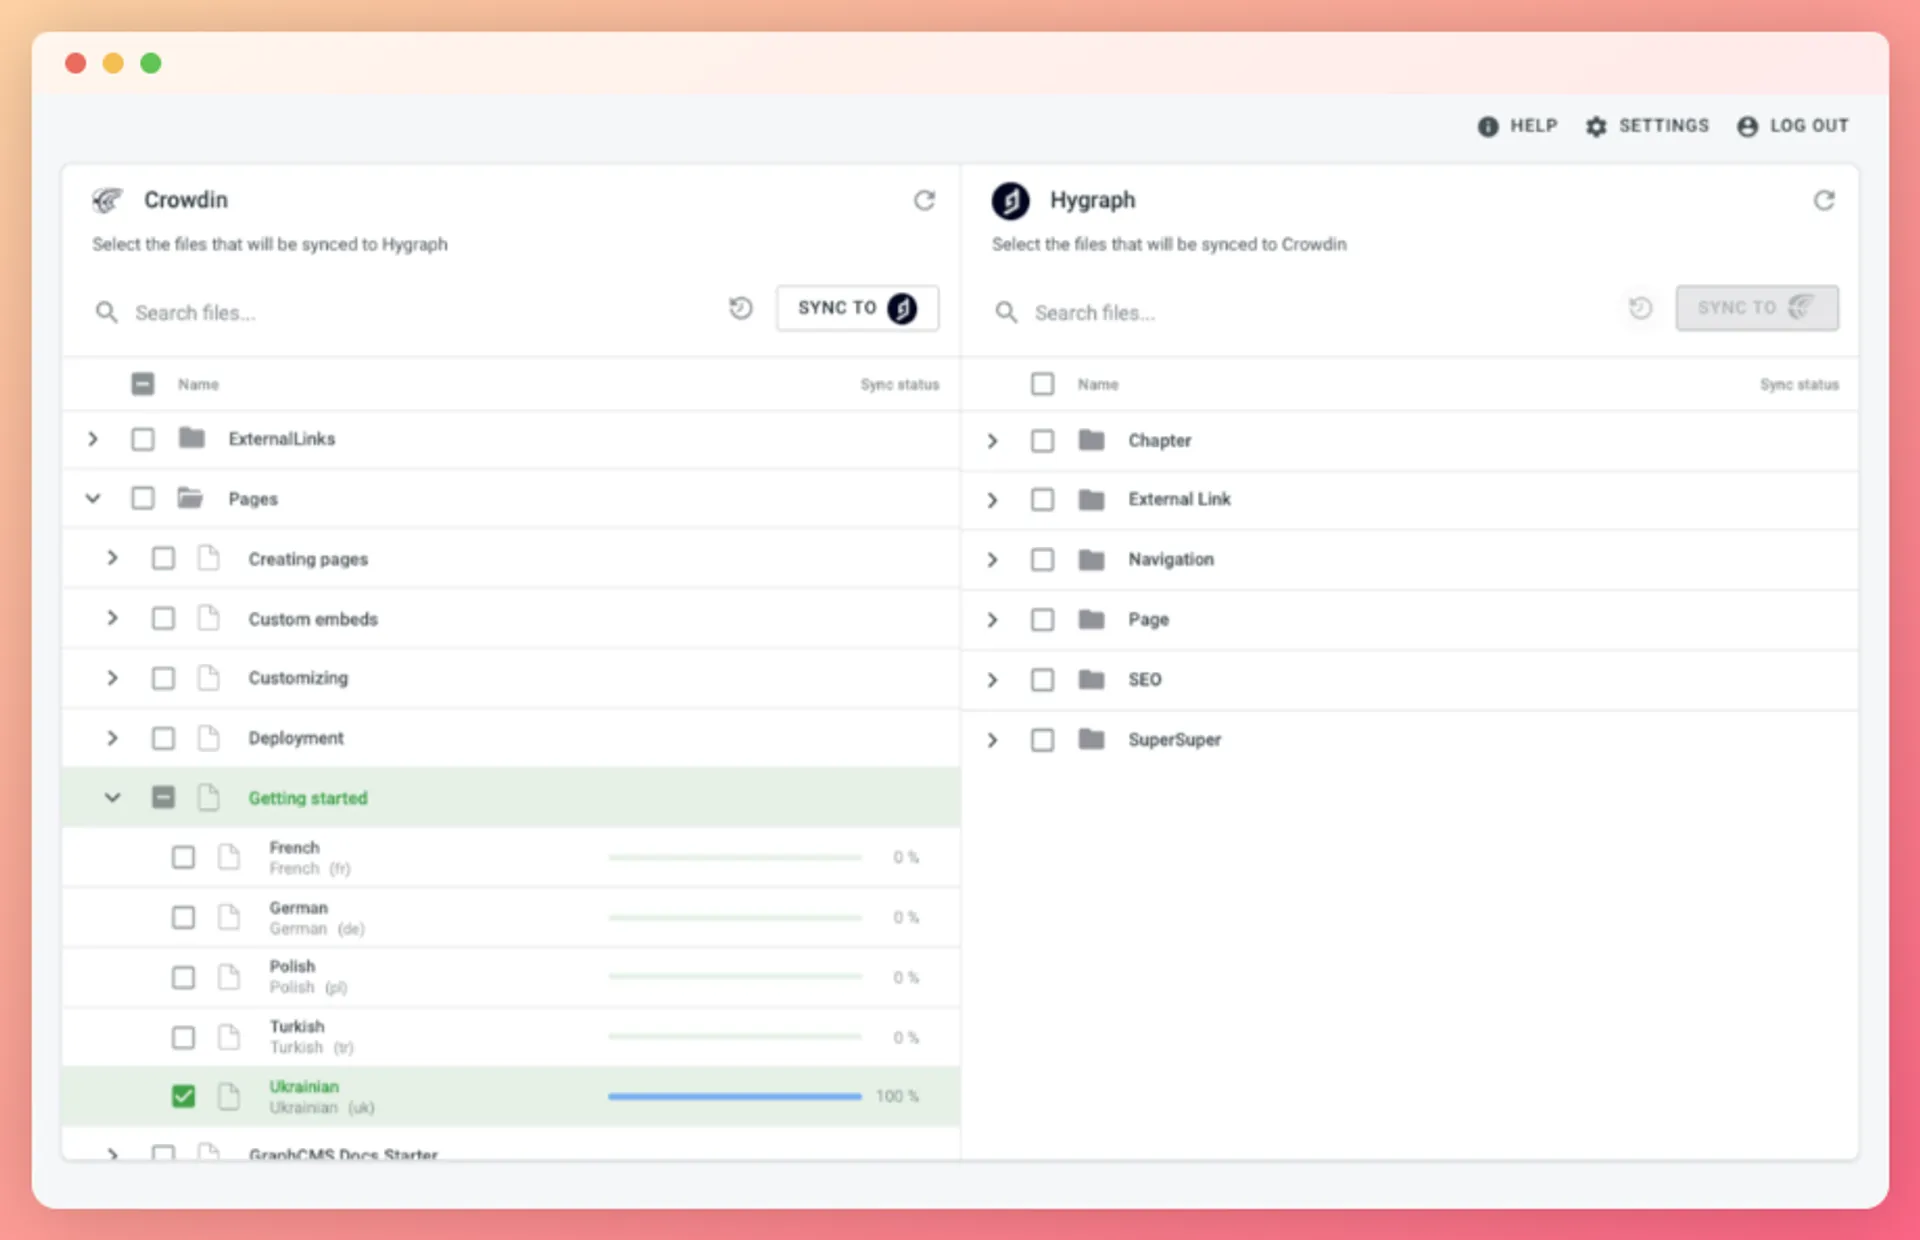Click the Ukrainian file icon
Viewport: 1920px width, 1240px height.
click(229, 1096)
